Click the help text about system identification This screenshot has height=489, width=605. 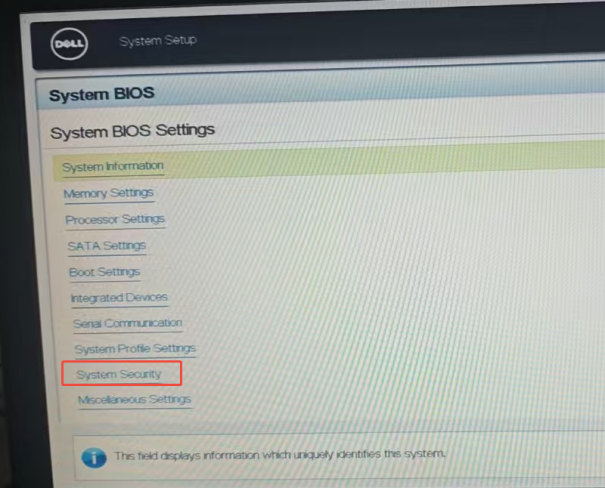pyautogui.click(x=280, y=455)
